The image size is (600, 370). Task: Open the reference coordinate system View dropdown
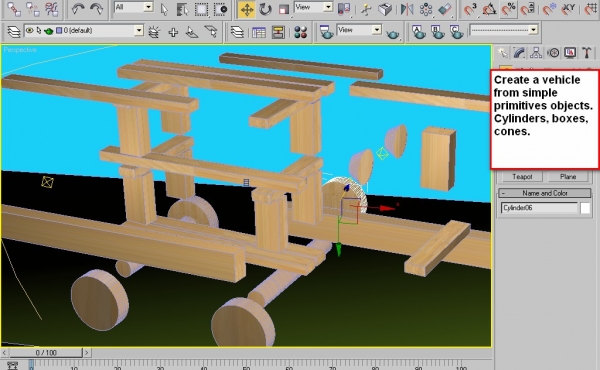click(313, 7)
